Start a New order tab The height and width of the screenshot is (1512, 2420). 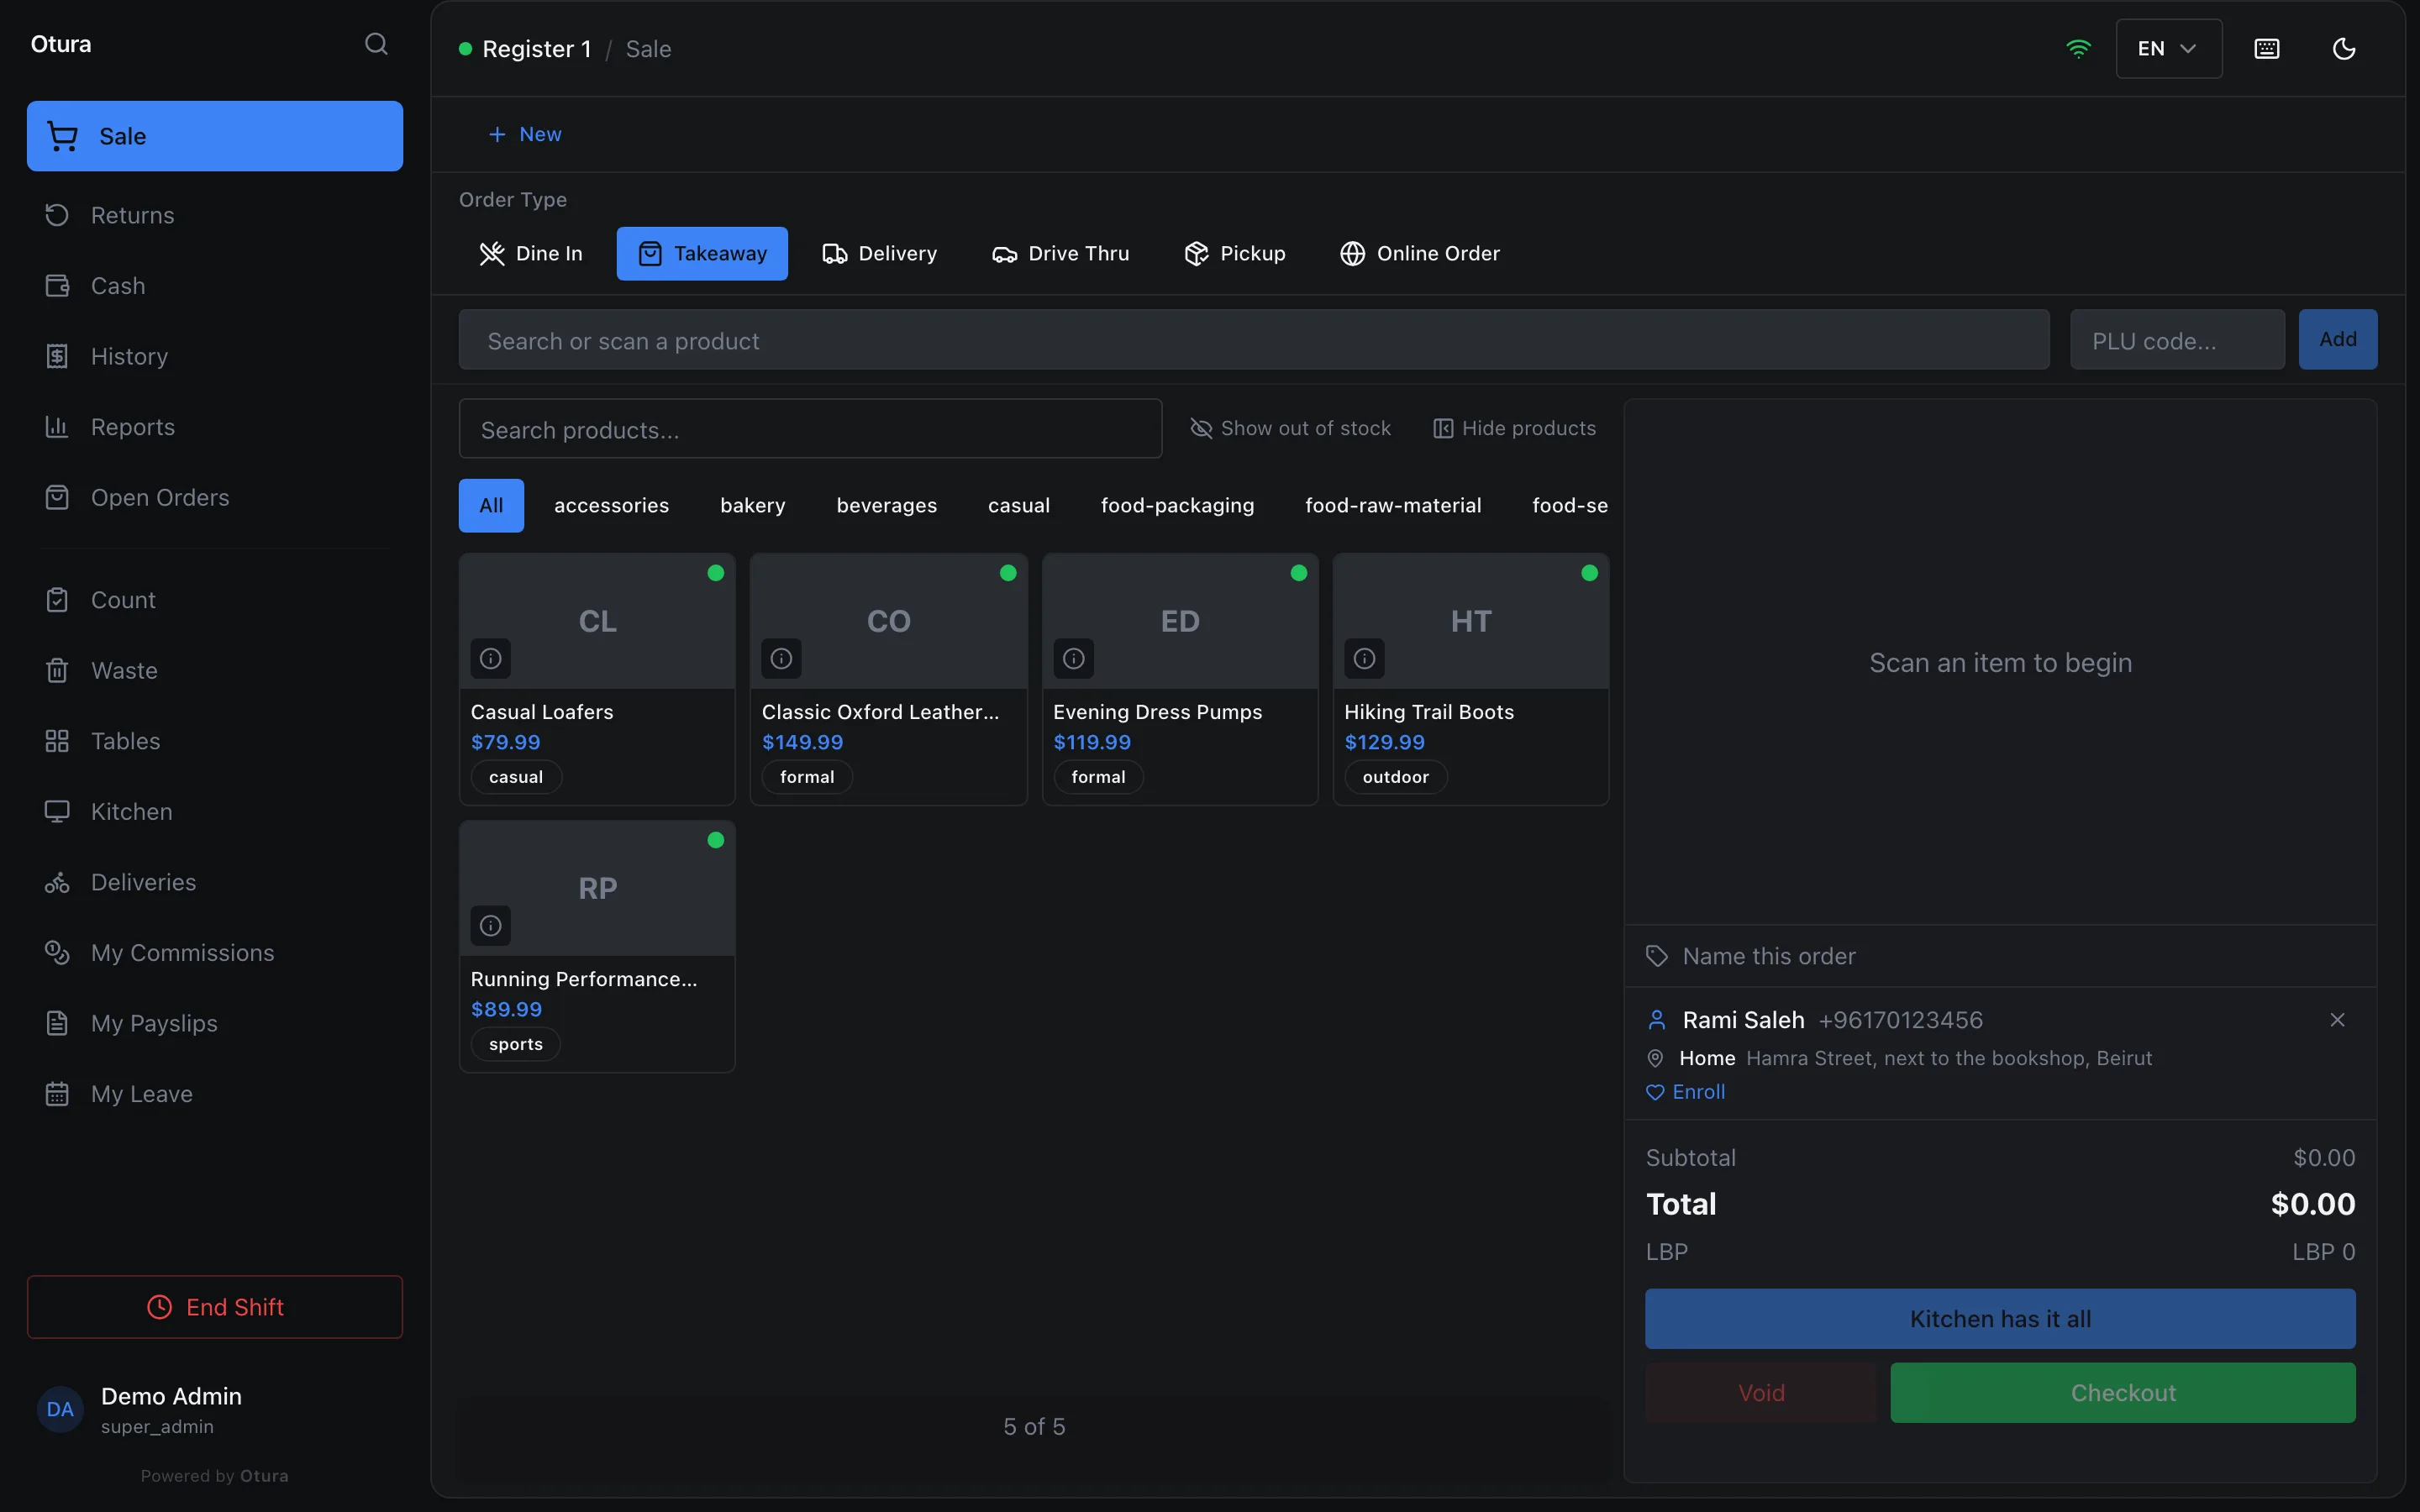[524, 134]
